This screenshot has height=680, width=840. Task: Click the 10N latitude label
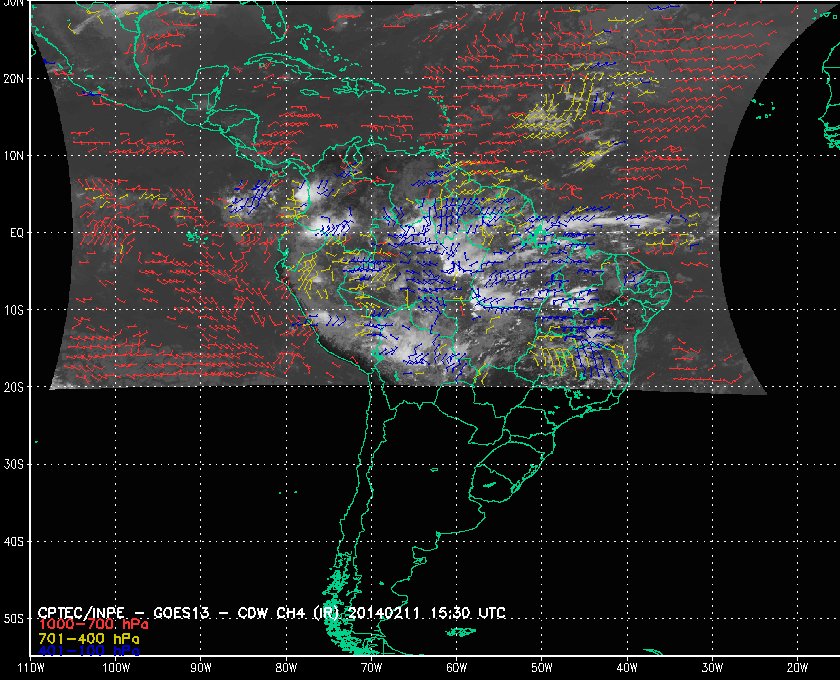point(13,155)
